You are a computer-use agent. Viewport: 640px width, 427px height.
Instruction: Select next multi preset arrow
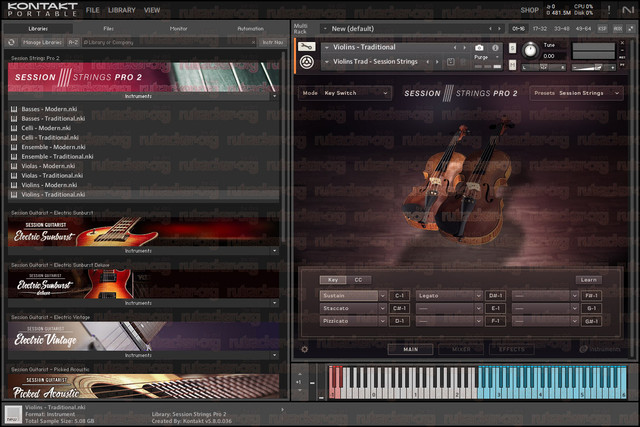[499, 29]
